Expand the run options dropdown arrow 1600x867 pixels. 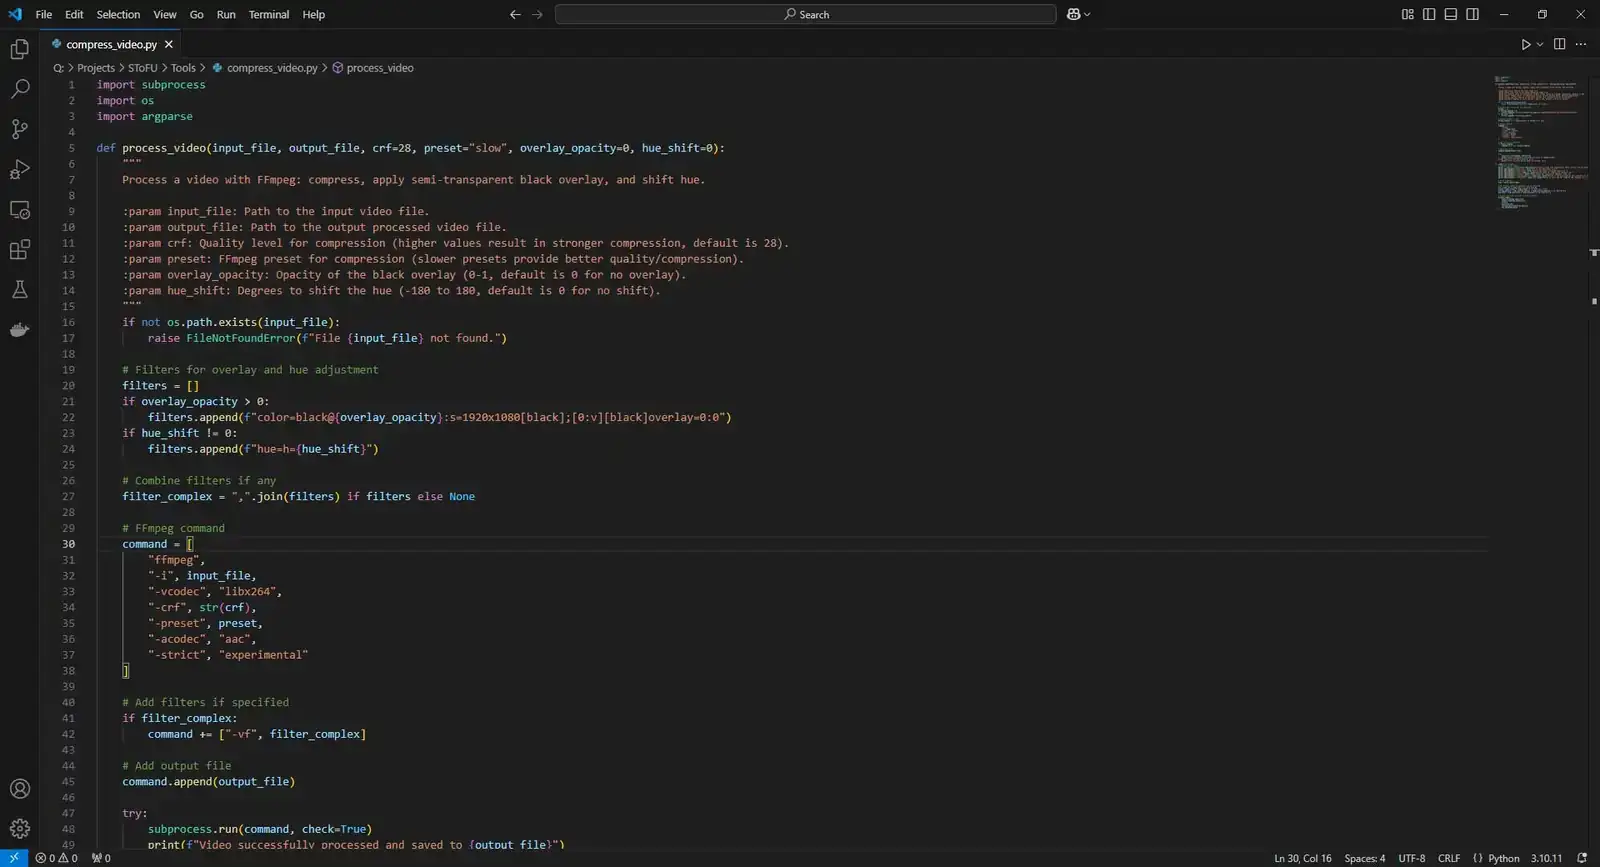(1540, 44)
